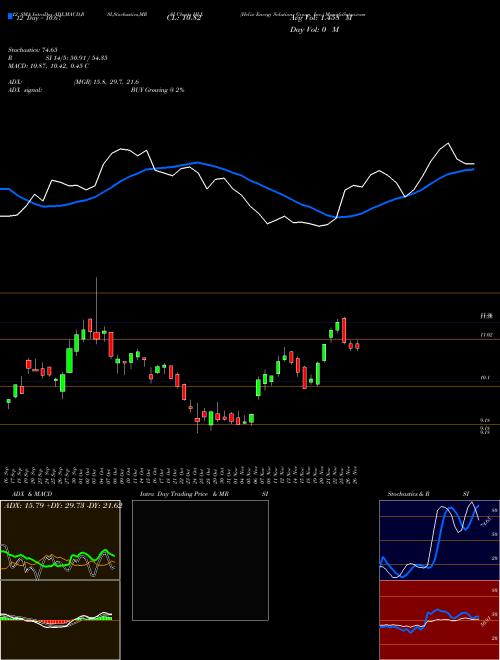Click the 'CL: 10.82' closing price text
The image size is (500, 660).
pos(185,19)
